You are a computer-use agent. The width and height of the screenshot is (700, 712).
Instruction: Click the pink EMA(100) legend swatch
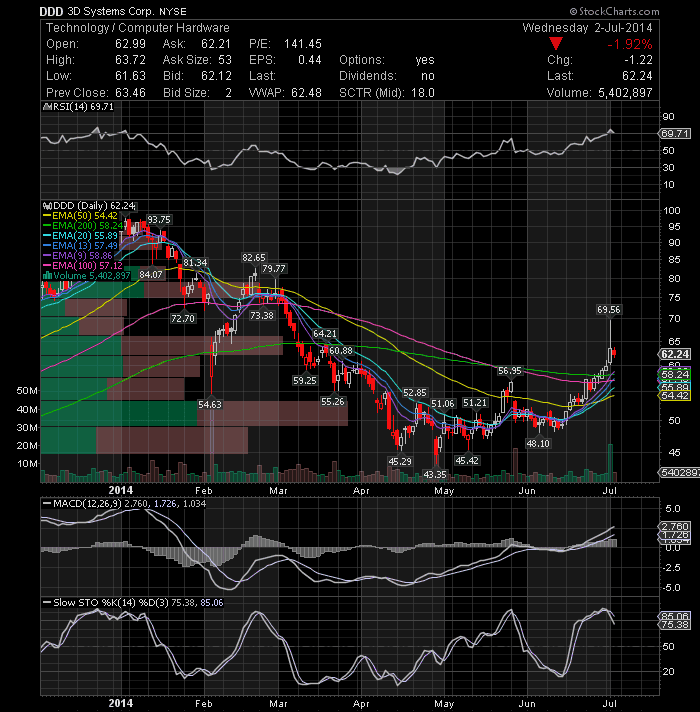(x=47, y=266)
